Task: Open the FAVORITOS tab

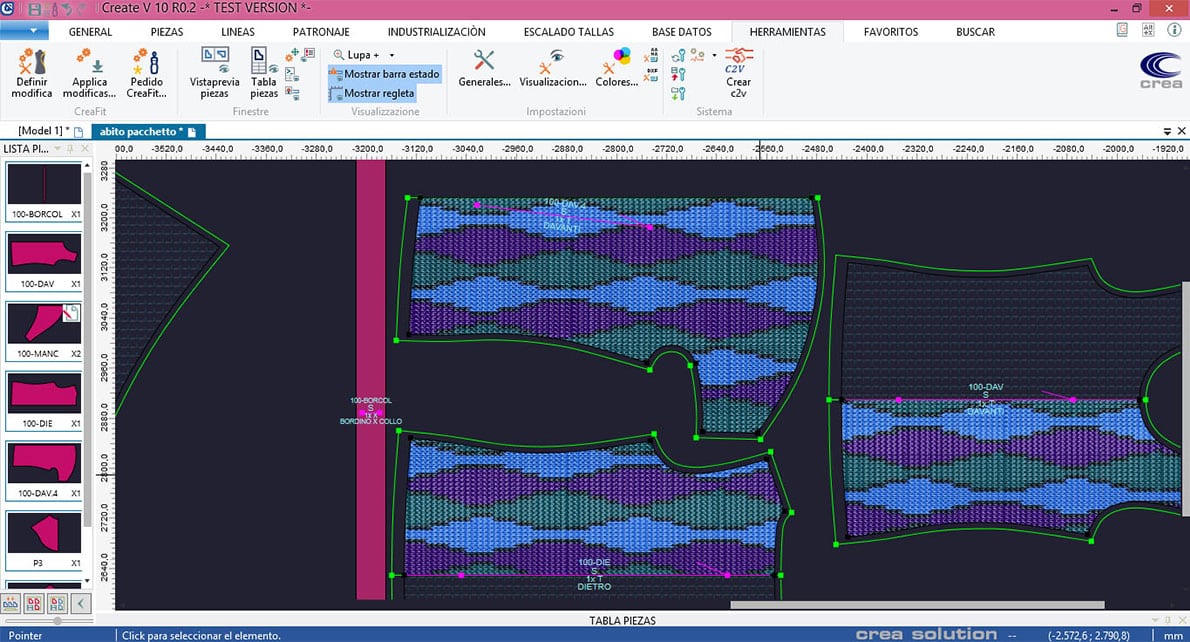Action: 891,32
